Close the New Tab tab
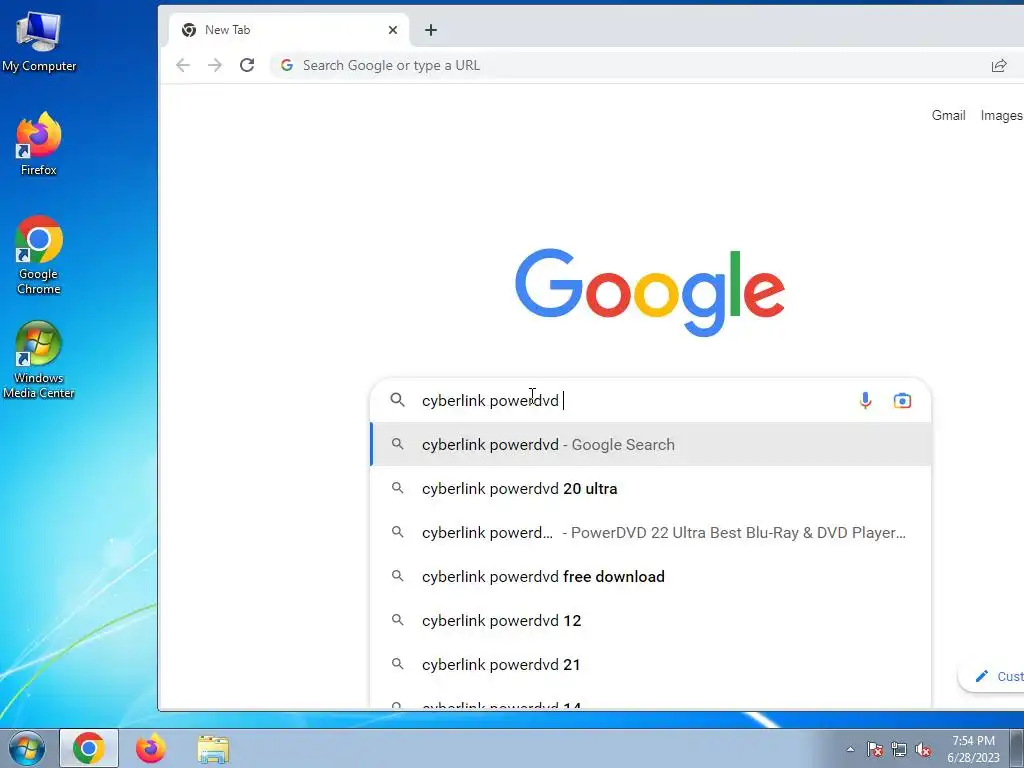 [x=392, y=30]
